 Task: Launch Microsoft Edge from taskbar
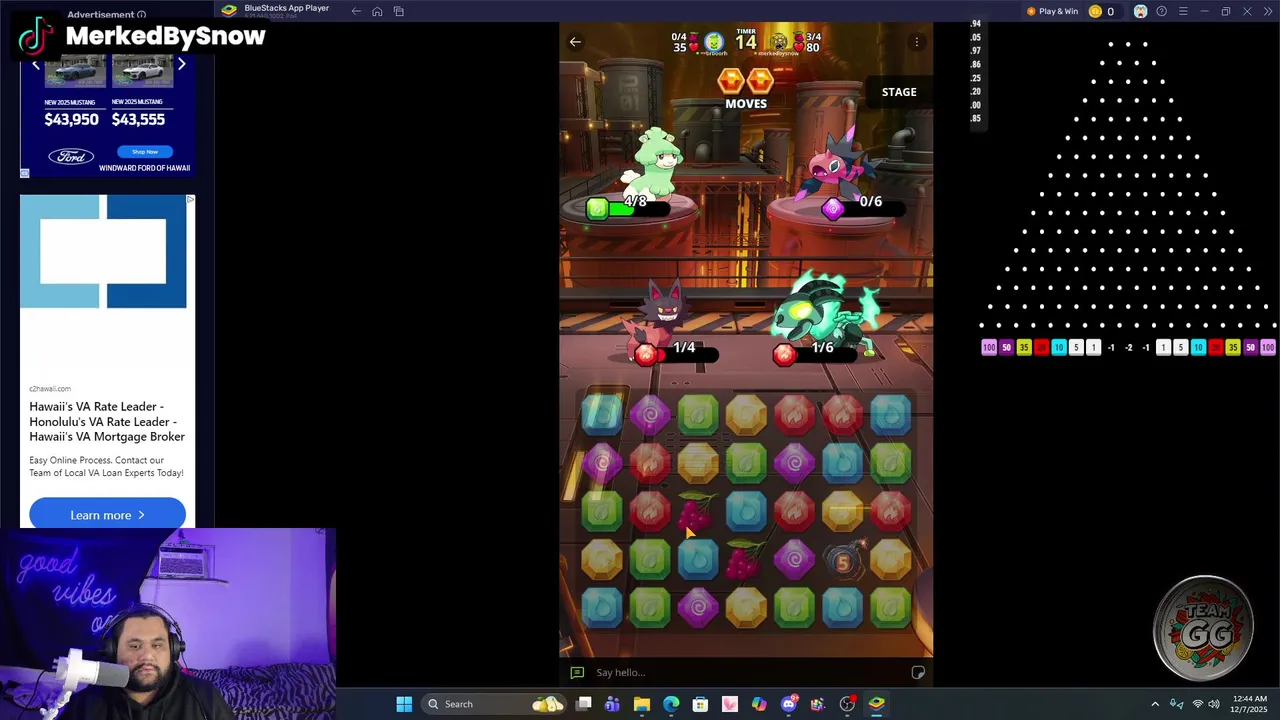(671, 704)
